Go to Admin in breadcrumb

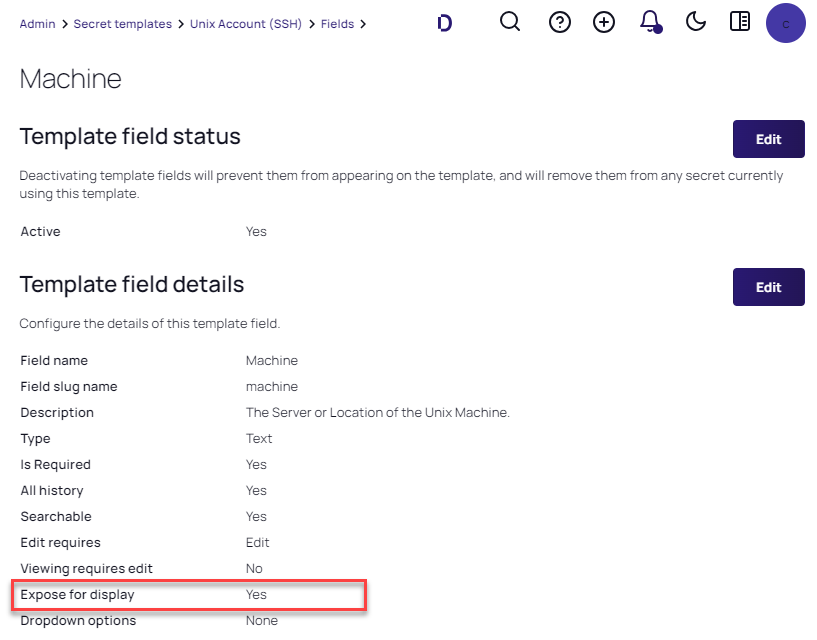pos(37,24)
